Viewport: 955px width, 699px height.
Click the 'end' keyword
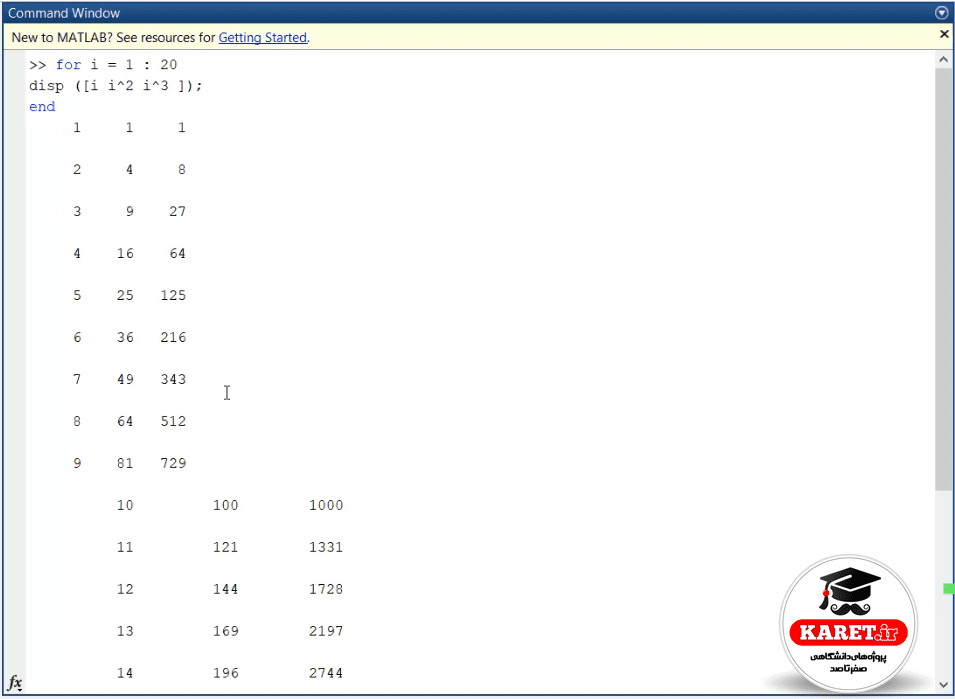42,107
